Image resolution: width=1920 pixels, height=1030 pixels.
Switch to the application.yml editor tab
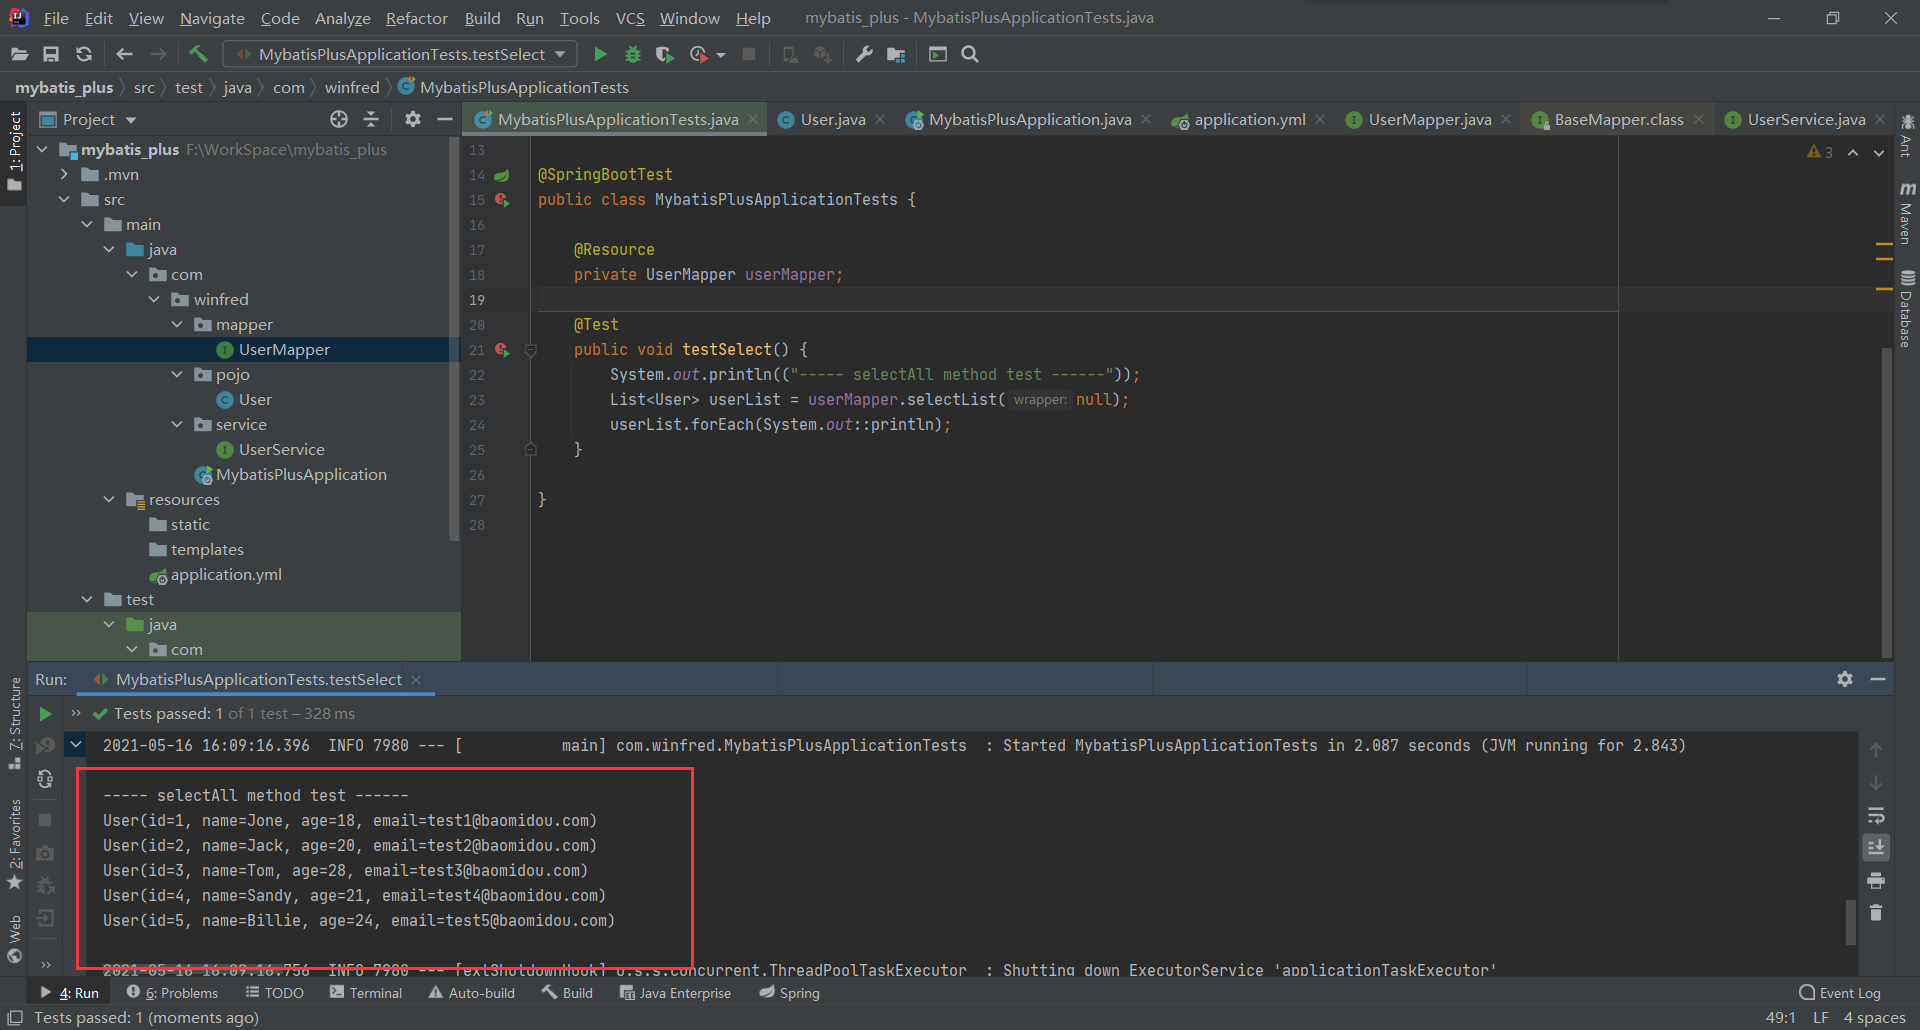coord(1249,120)
